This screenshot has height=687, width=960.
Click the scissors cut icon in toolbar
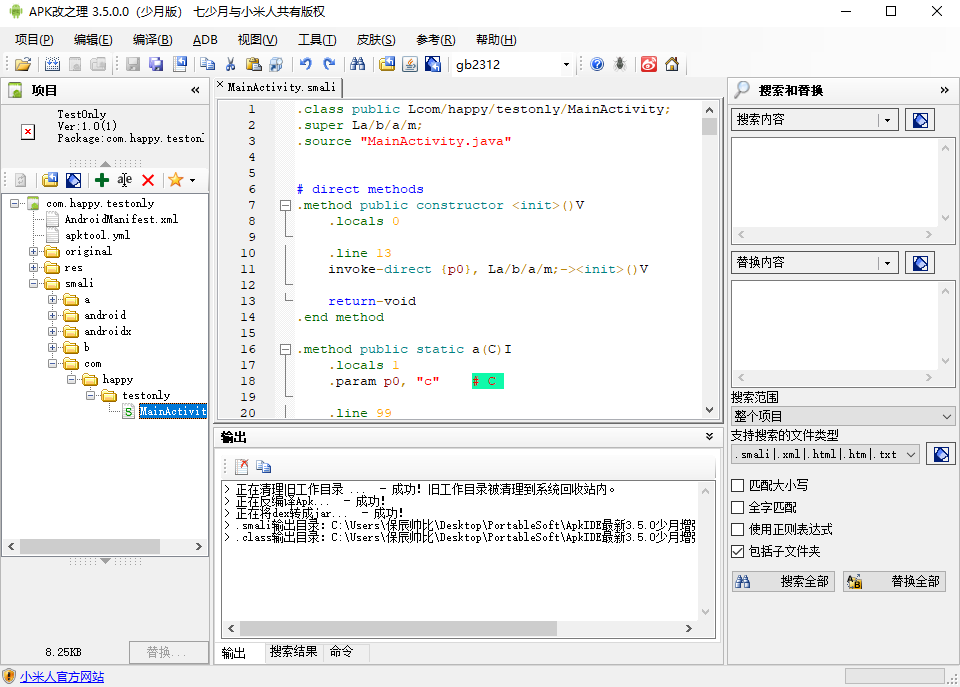[230, 65]
